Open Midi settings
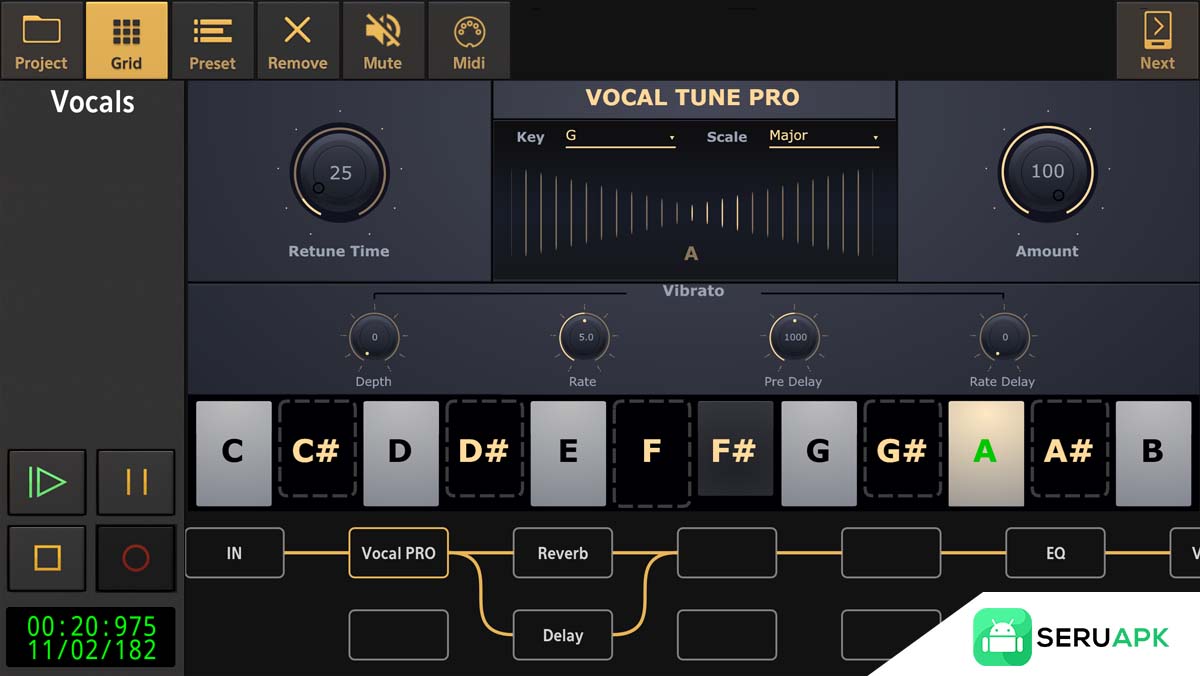The width and height of the screenshot is (1200, 676). tap(468, 40)
